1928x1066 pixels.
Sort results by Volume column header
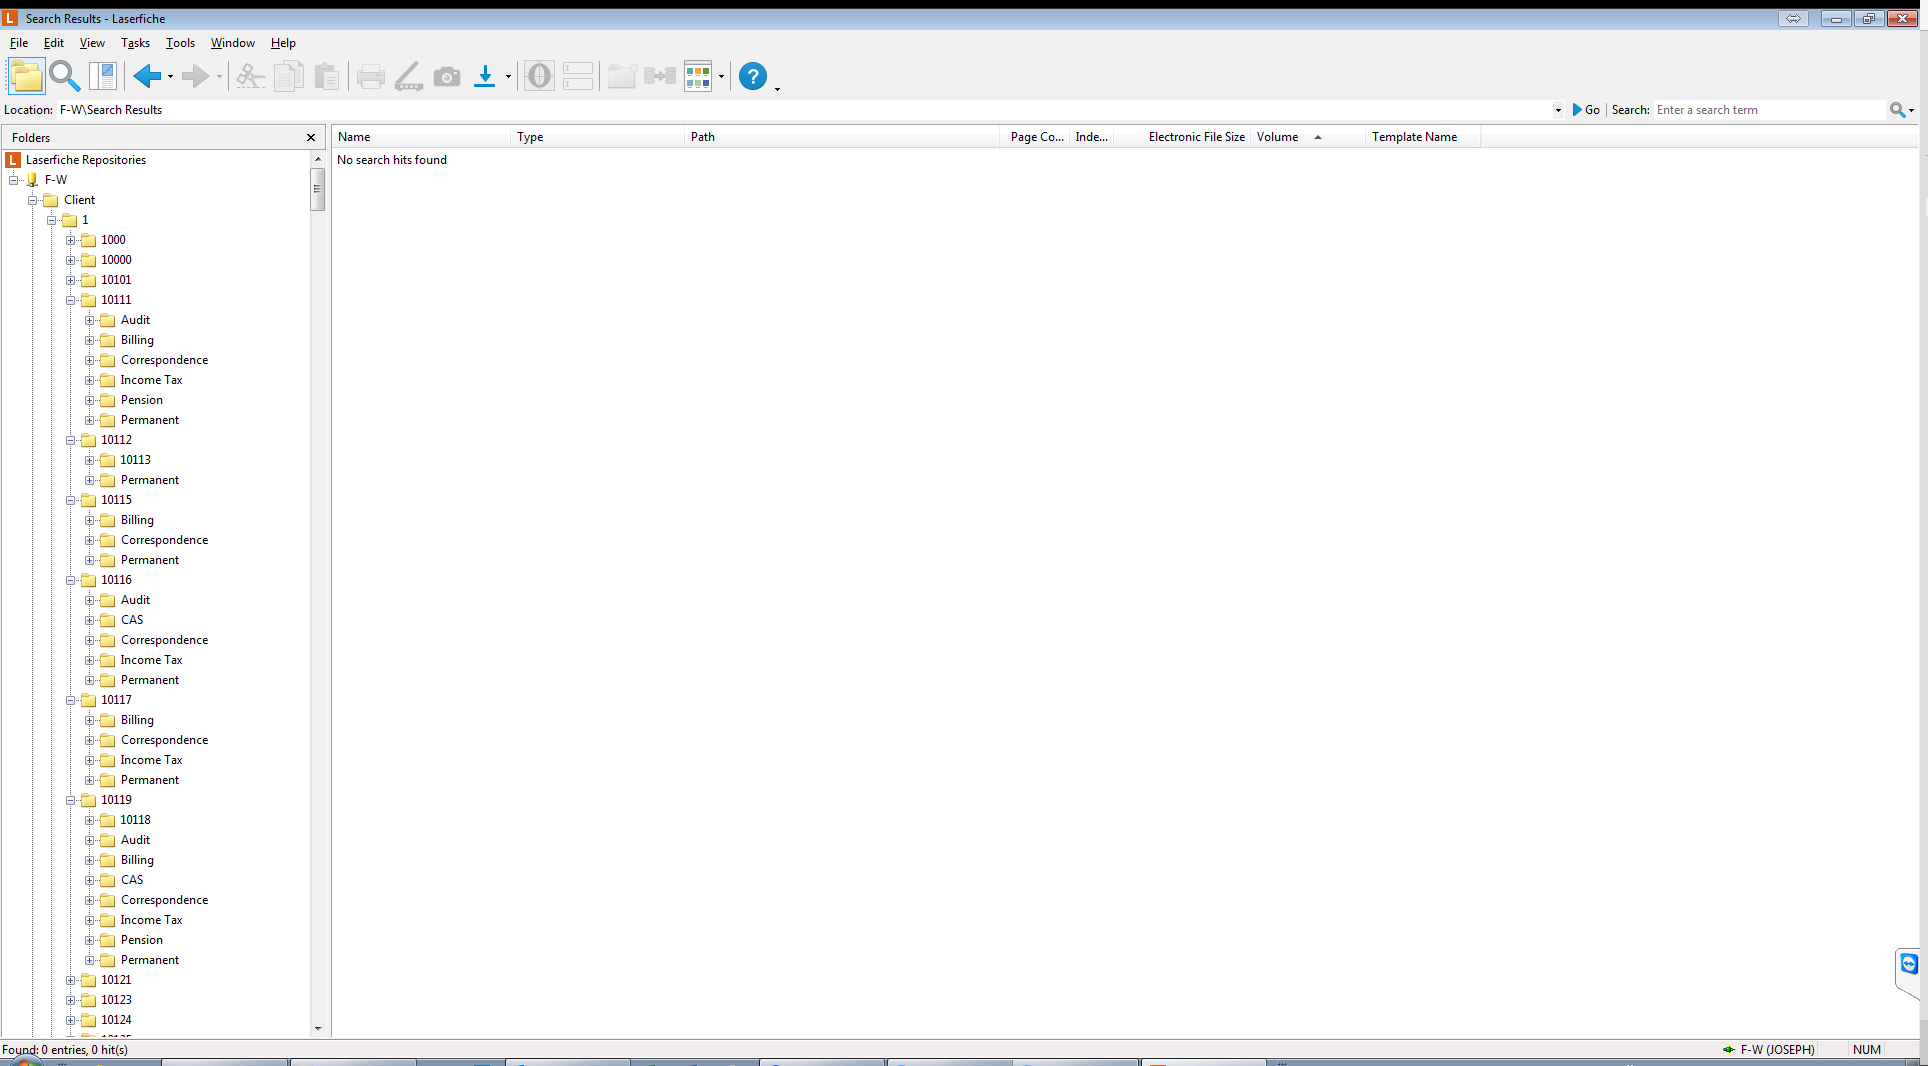point(1278,137)
